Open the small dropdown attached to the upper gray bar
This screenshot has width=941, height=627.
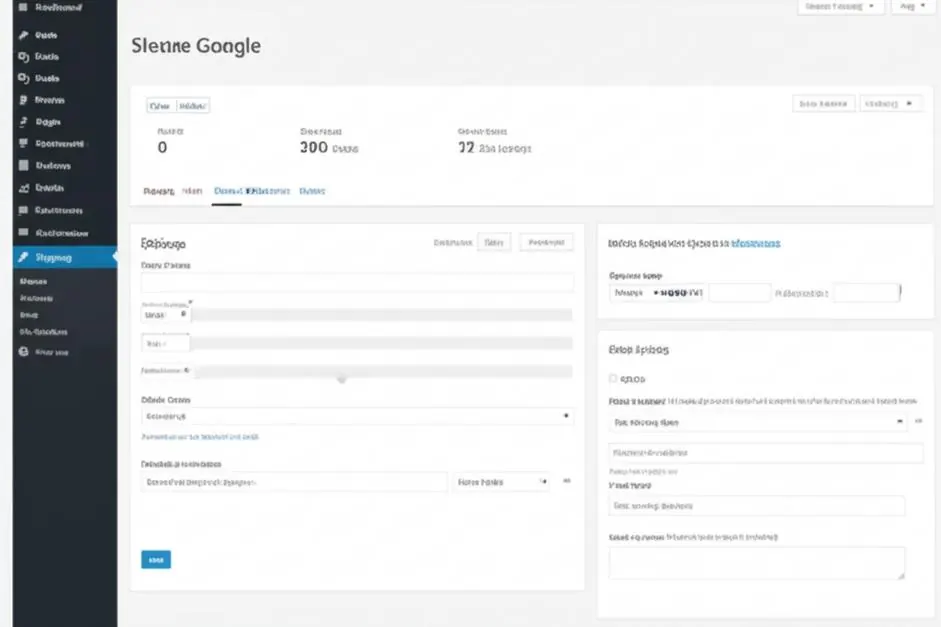click(166, 315)
